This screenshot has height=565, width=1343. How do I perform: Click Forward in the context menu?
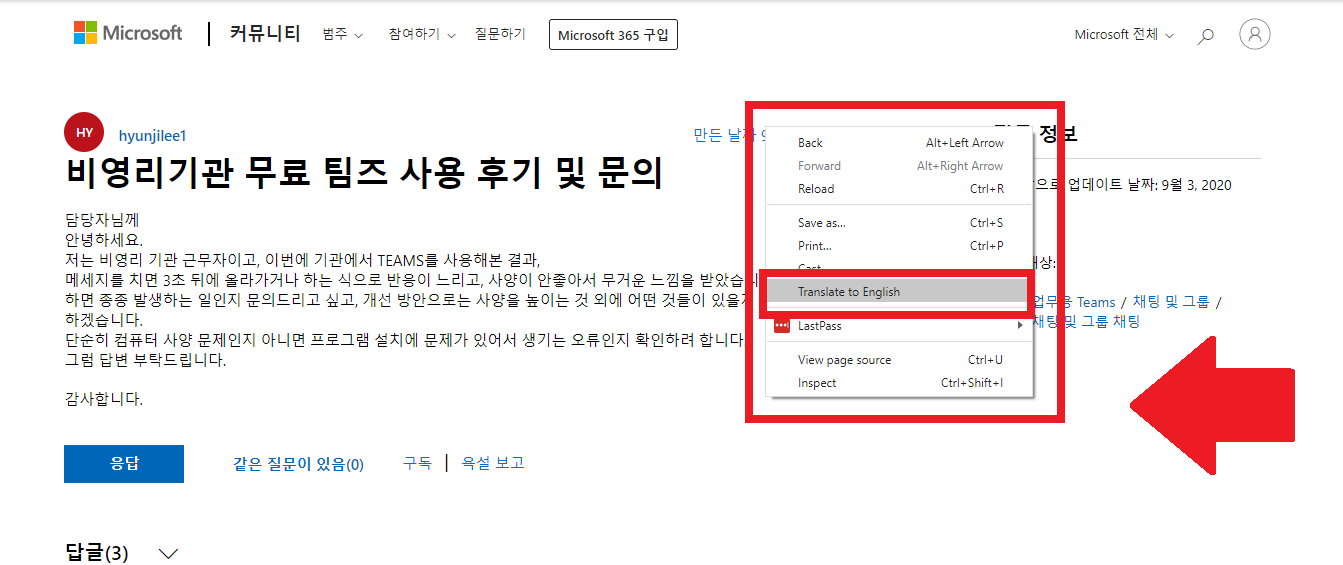click(x=898, y=166)
